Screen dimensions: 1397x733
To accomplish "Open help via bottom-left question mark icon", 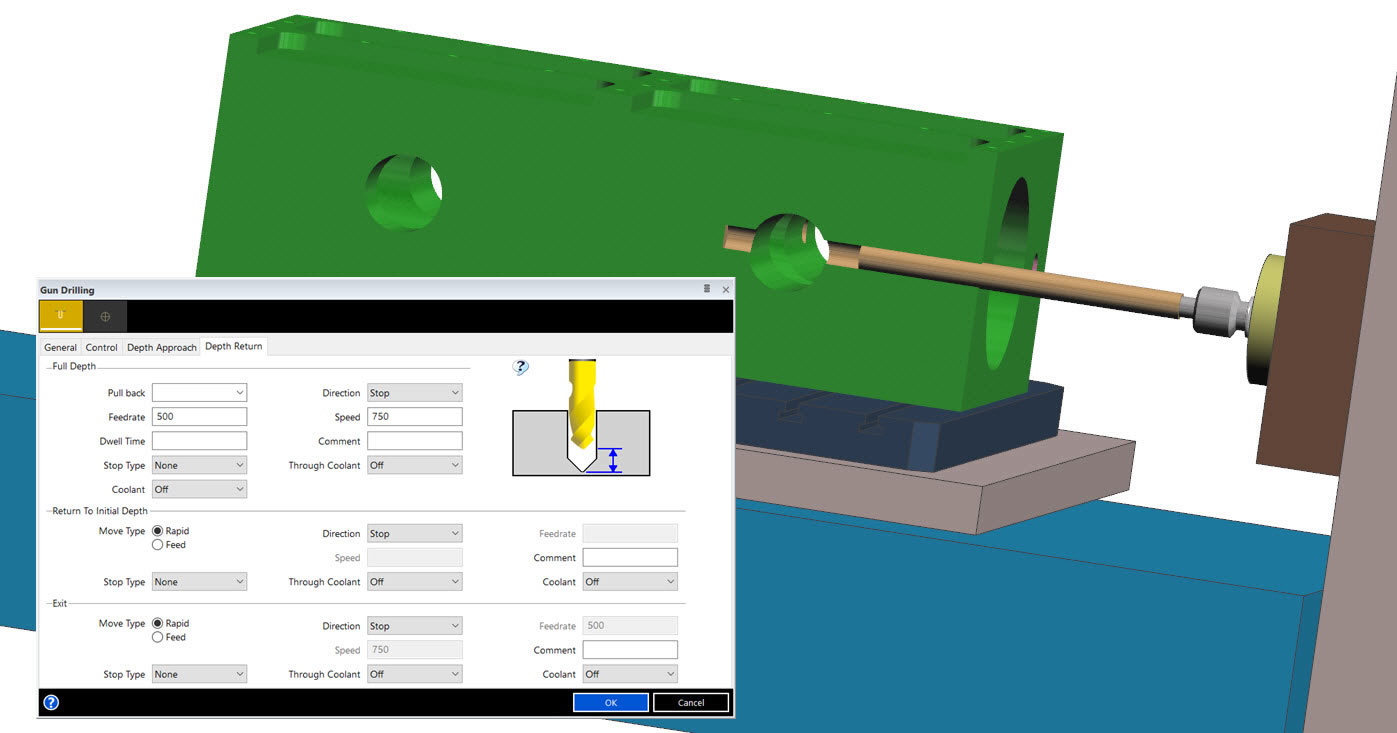I will click(51, 702).
